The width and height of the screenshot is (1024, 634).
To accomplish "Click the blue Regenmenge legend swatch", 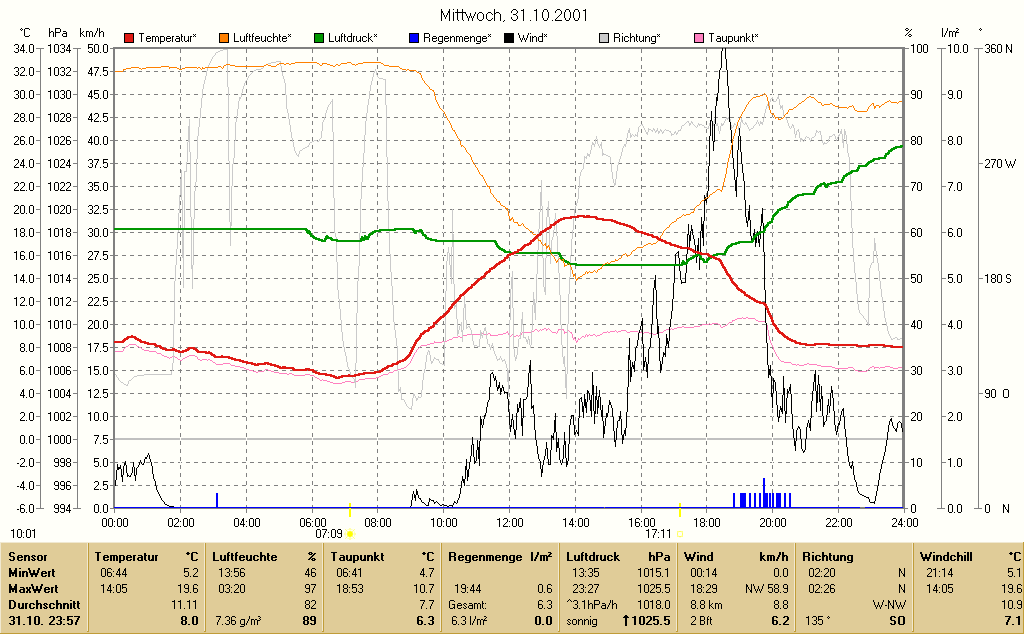I will coord(414,38).
